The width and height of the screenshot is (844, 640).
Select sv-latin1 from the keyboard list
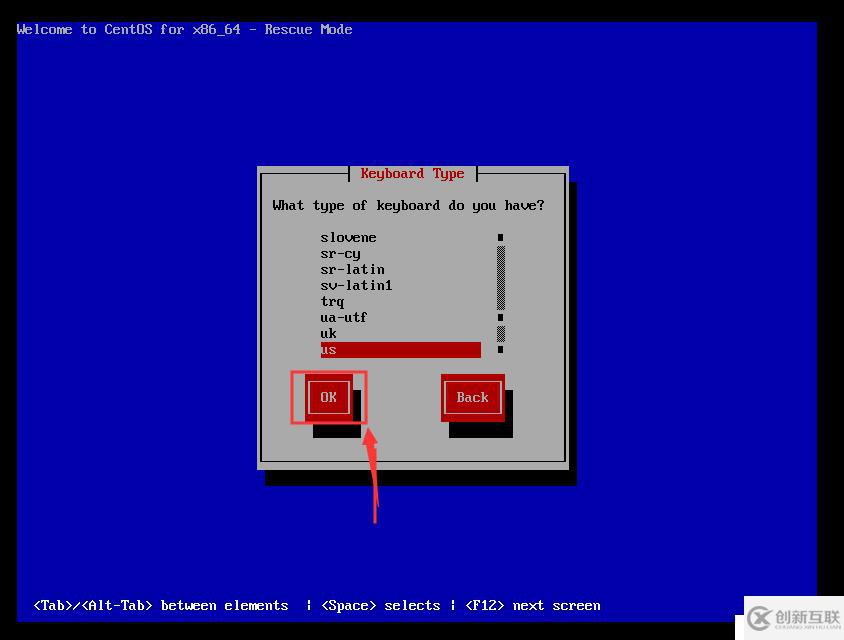click(356, 285)
